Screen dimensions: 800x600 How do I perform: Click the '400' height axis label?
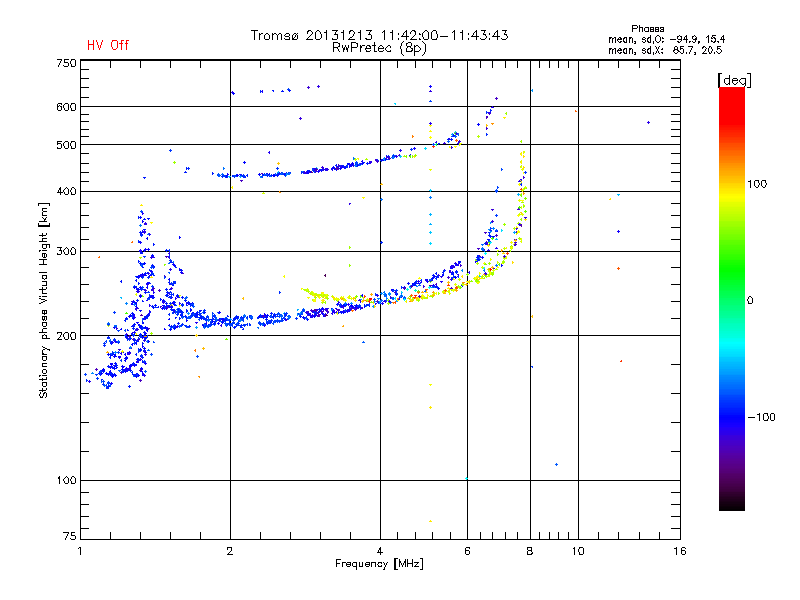point(66,191)
